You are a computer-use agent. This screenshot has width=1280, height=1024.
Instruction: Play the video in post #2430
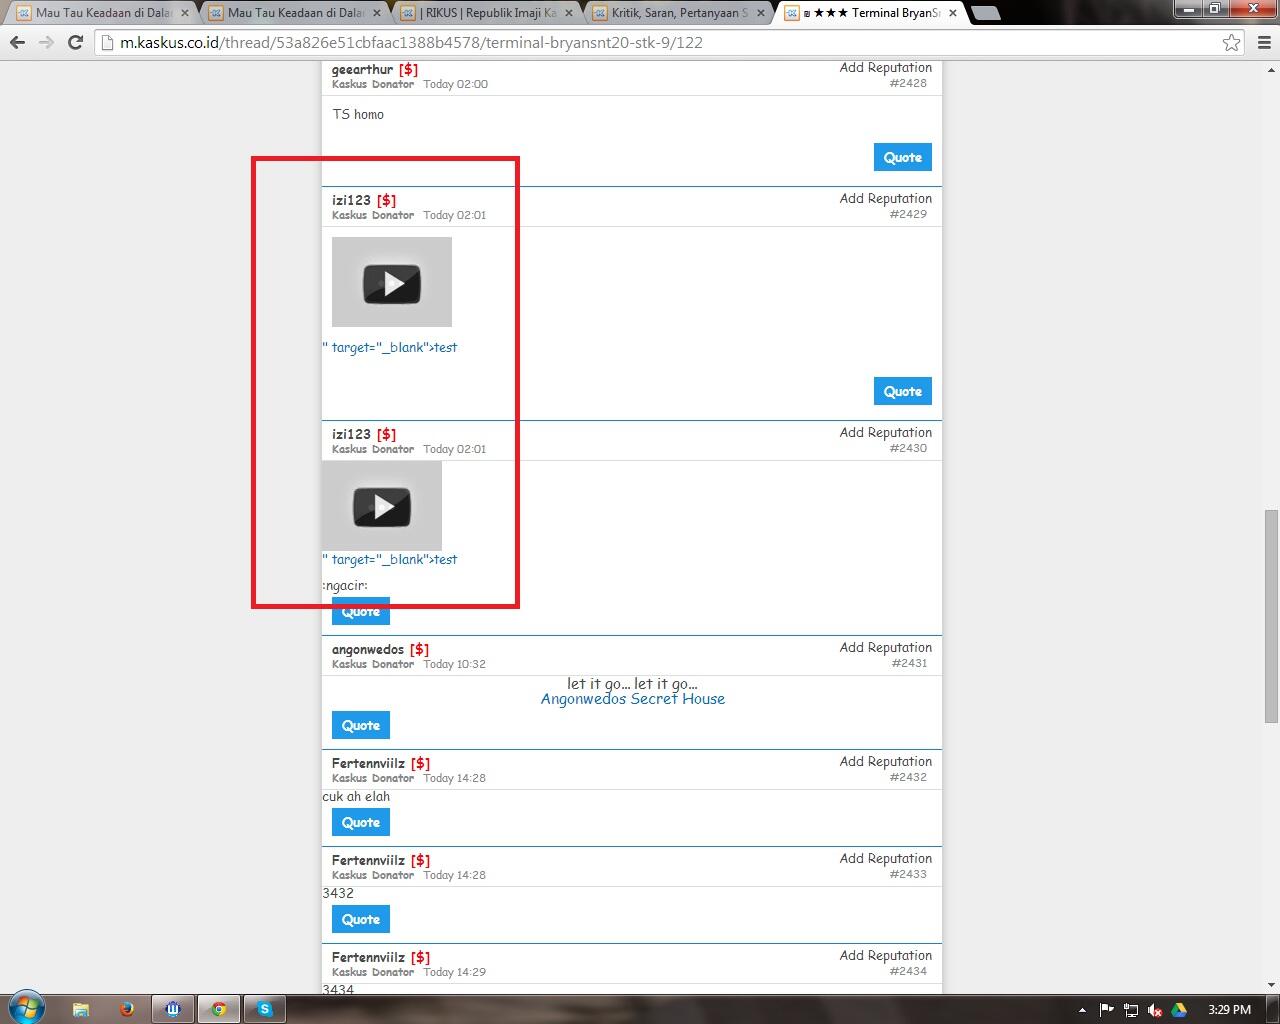click(x=382, y=506)
